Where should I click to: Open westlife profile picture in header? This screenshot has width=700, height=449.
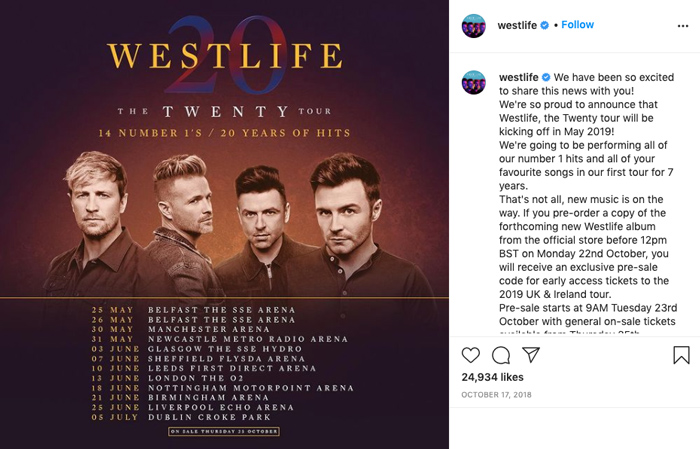474,25
